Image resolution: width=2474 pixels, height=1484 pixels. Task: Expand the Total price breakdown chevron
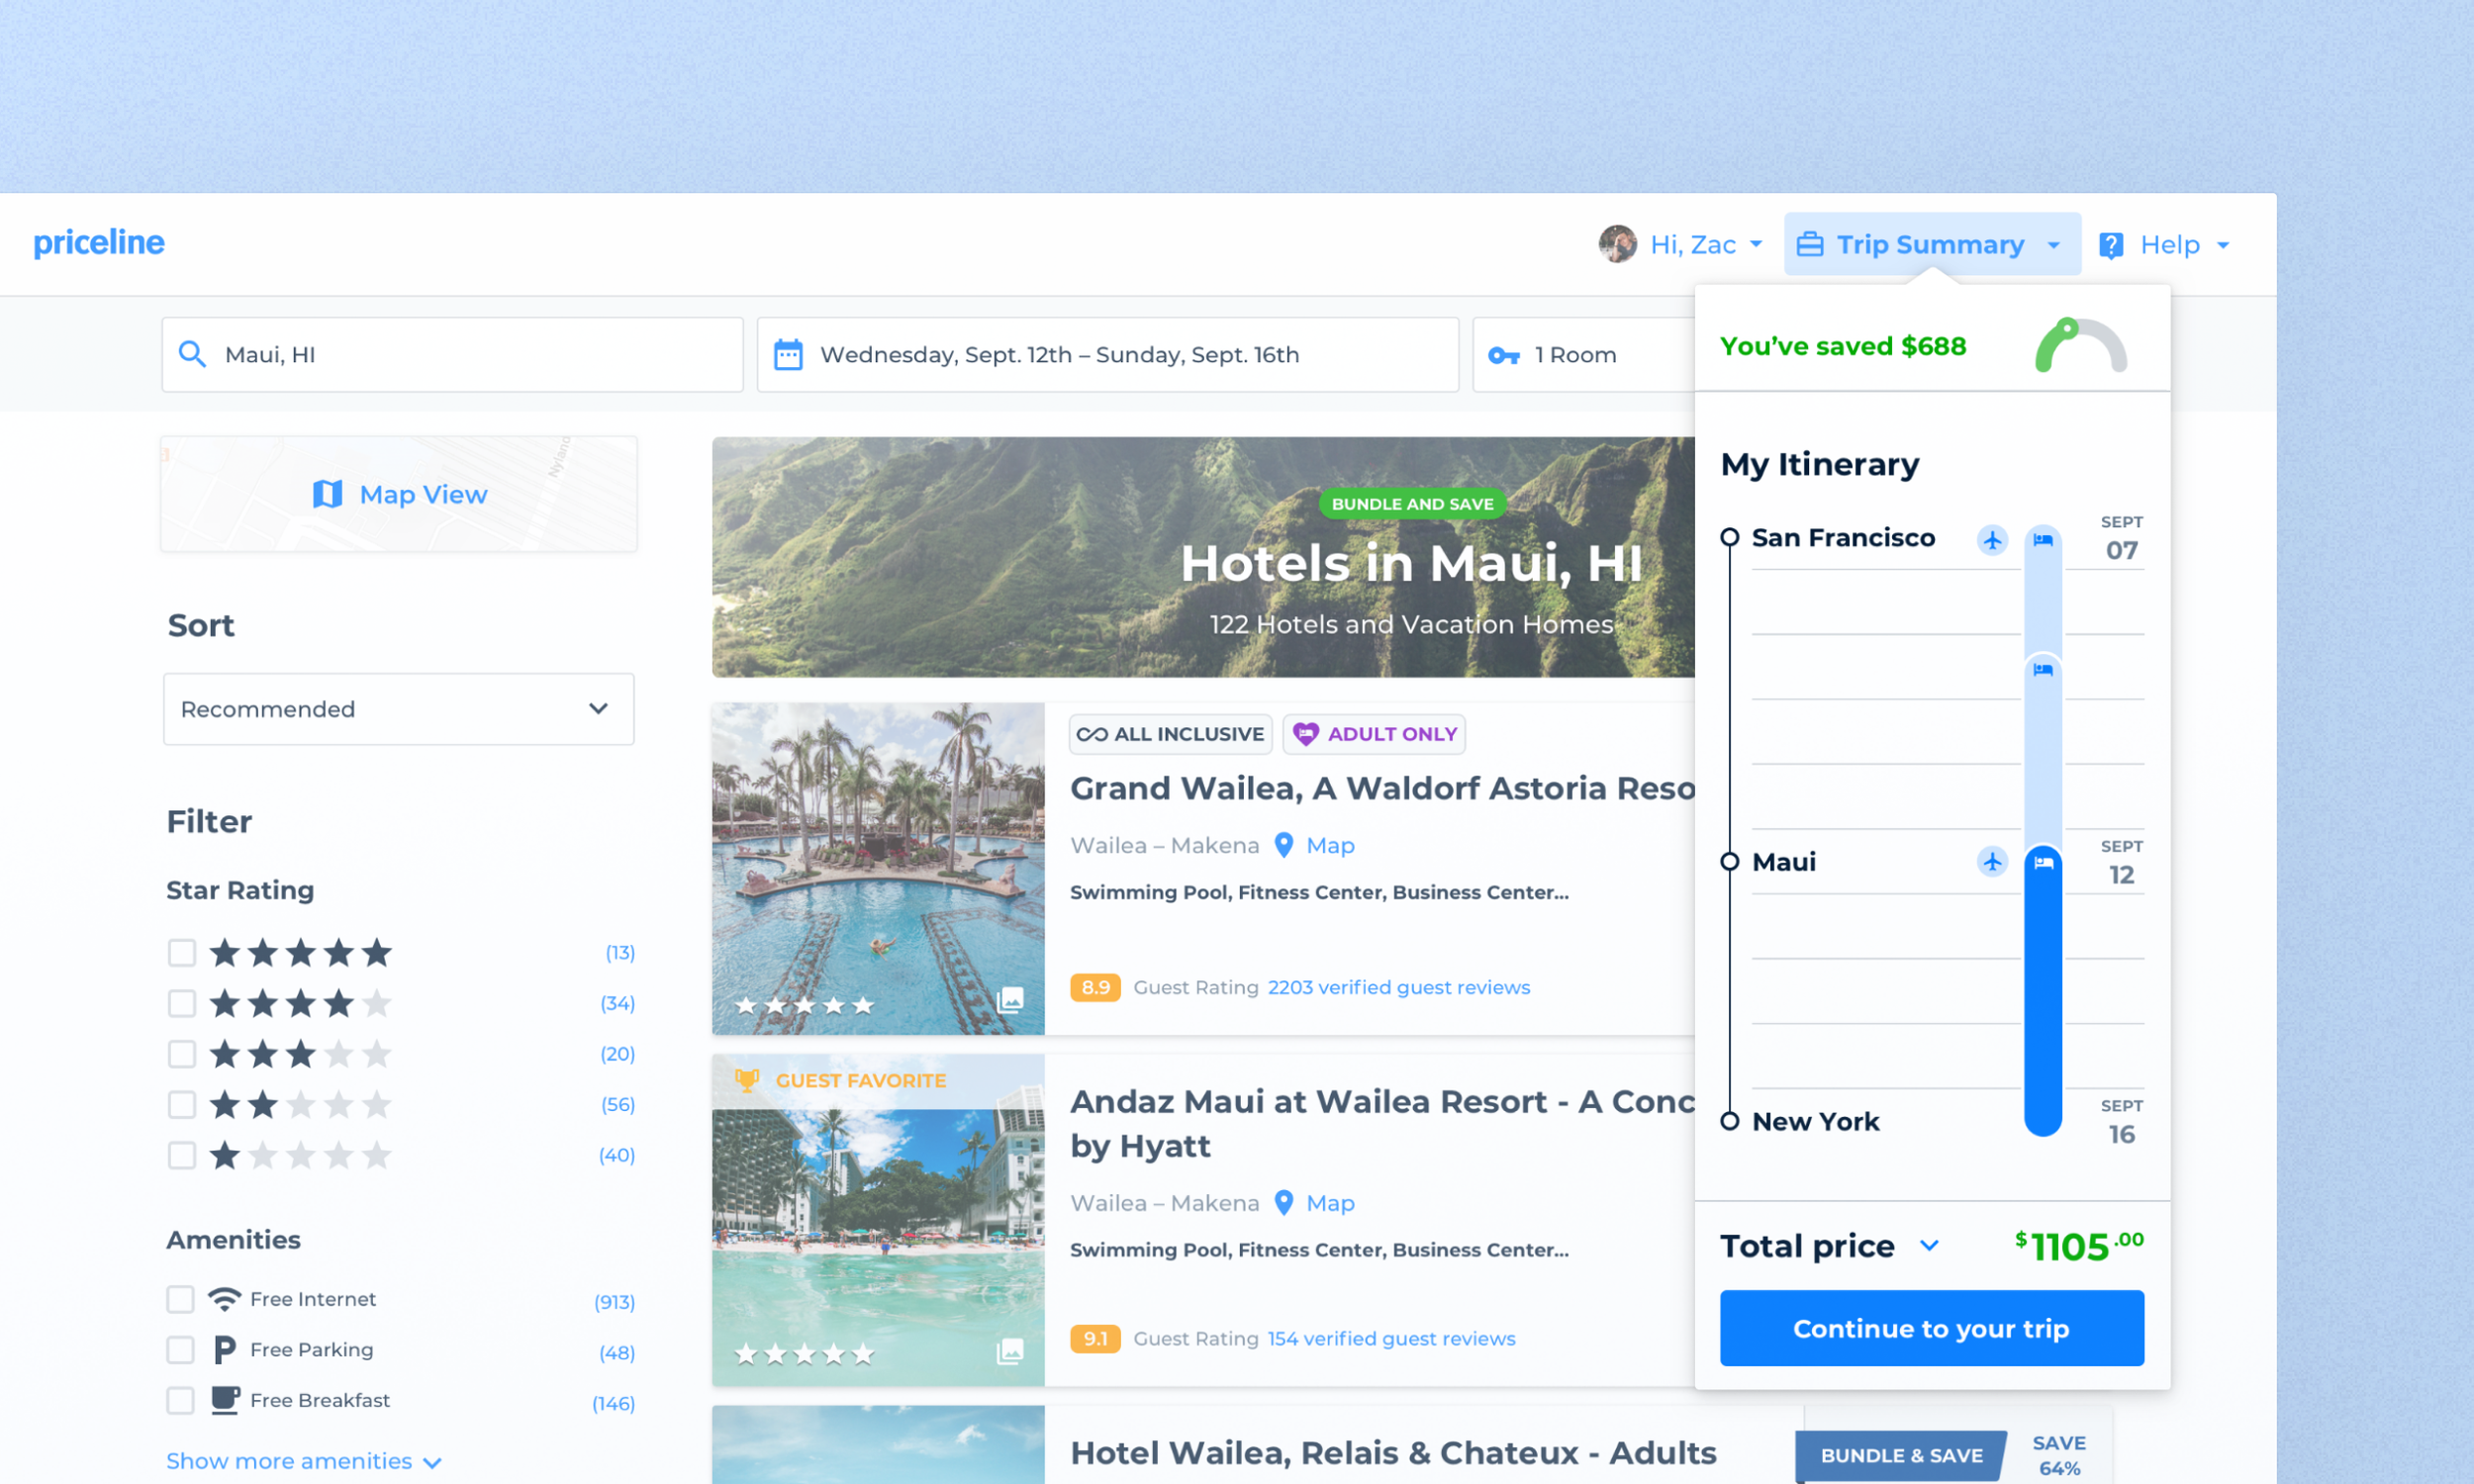point(1929,1246)
